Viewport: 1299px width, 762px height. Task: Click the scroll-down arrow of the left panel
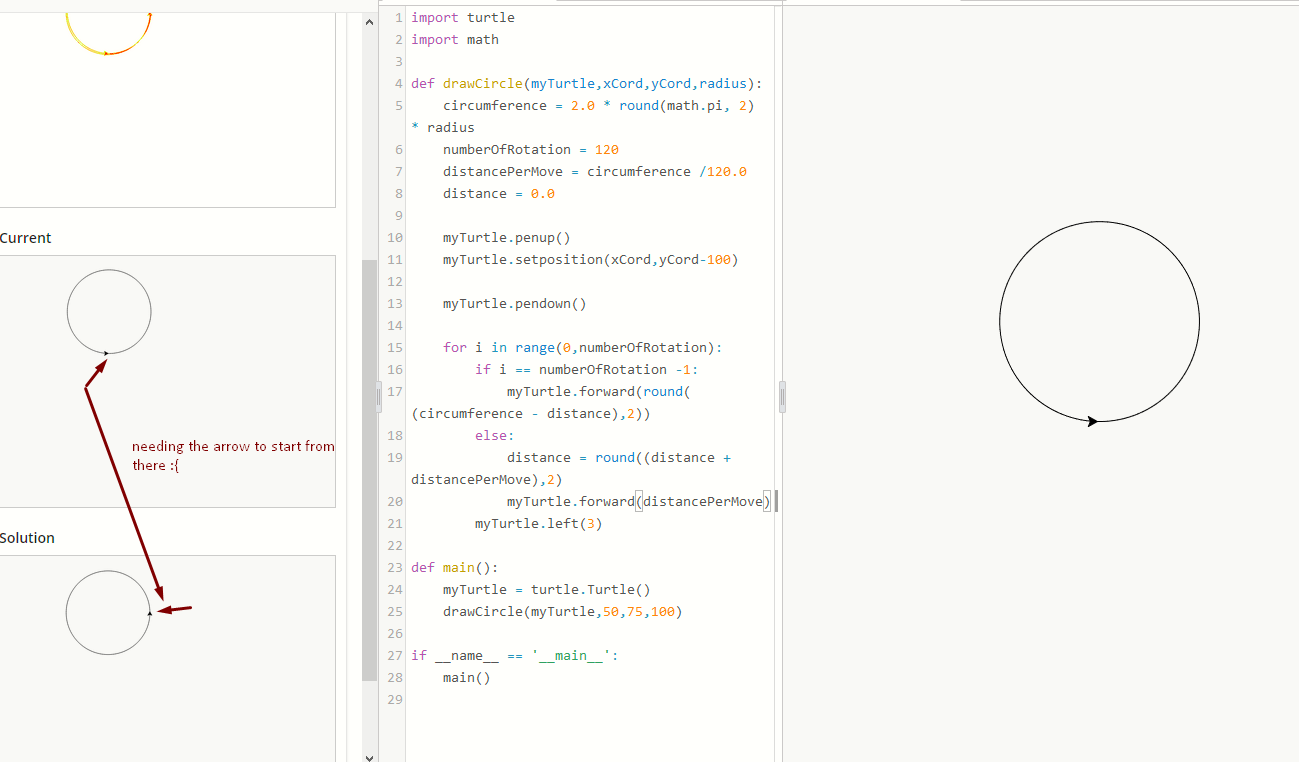[x=369, y=757]
